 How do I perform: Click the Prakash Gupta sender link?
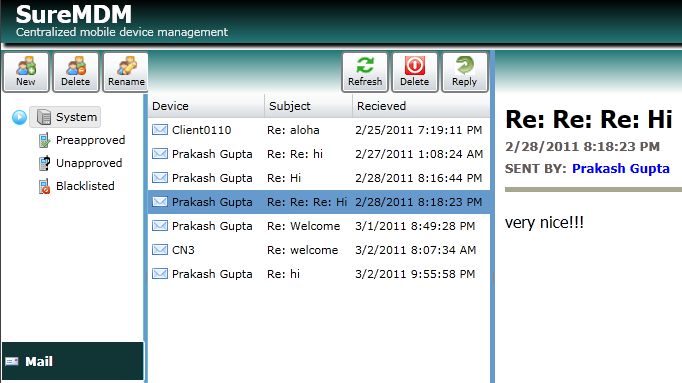click(621, 168)
